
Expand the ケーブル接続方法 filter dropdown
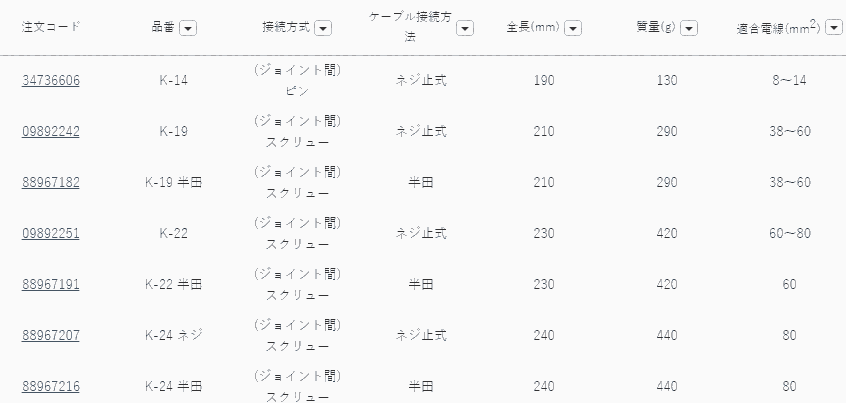click(x=464, y=28)
